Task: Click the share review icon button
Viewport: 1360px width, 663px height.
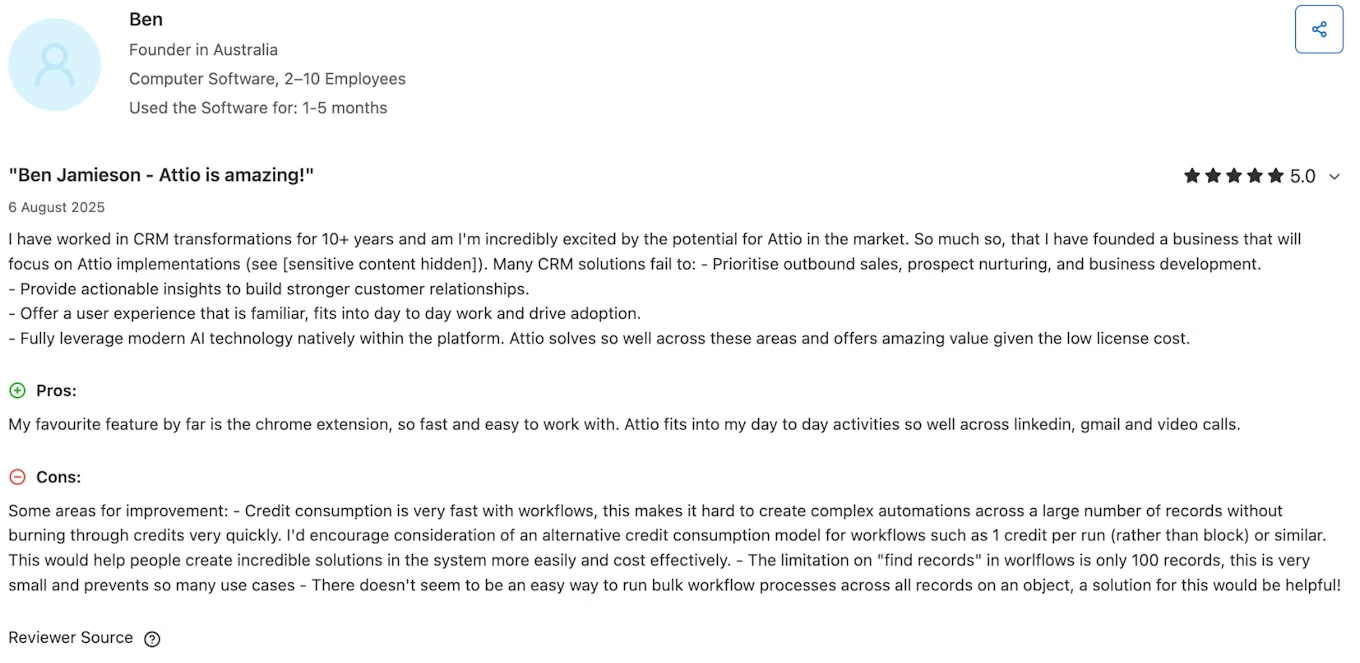Action: pos(1318,29)
